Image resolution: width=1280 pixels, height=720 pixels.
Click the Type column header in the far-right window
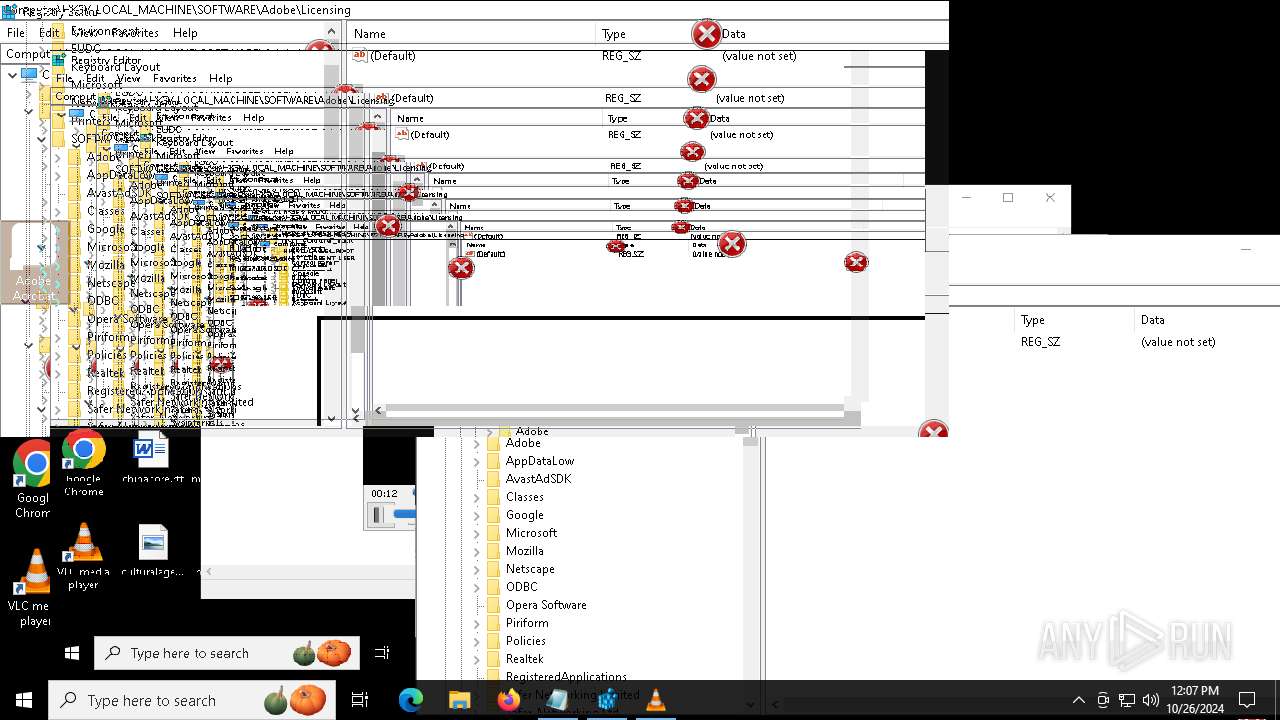tap(1032, 320)
